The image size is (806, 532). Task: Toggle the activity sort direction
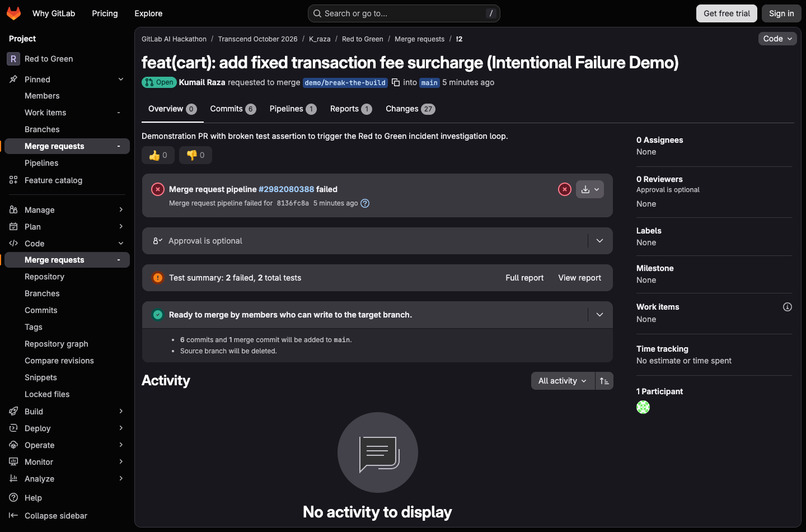click(604, 381)
